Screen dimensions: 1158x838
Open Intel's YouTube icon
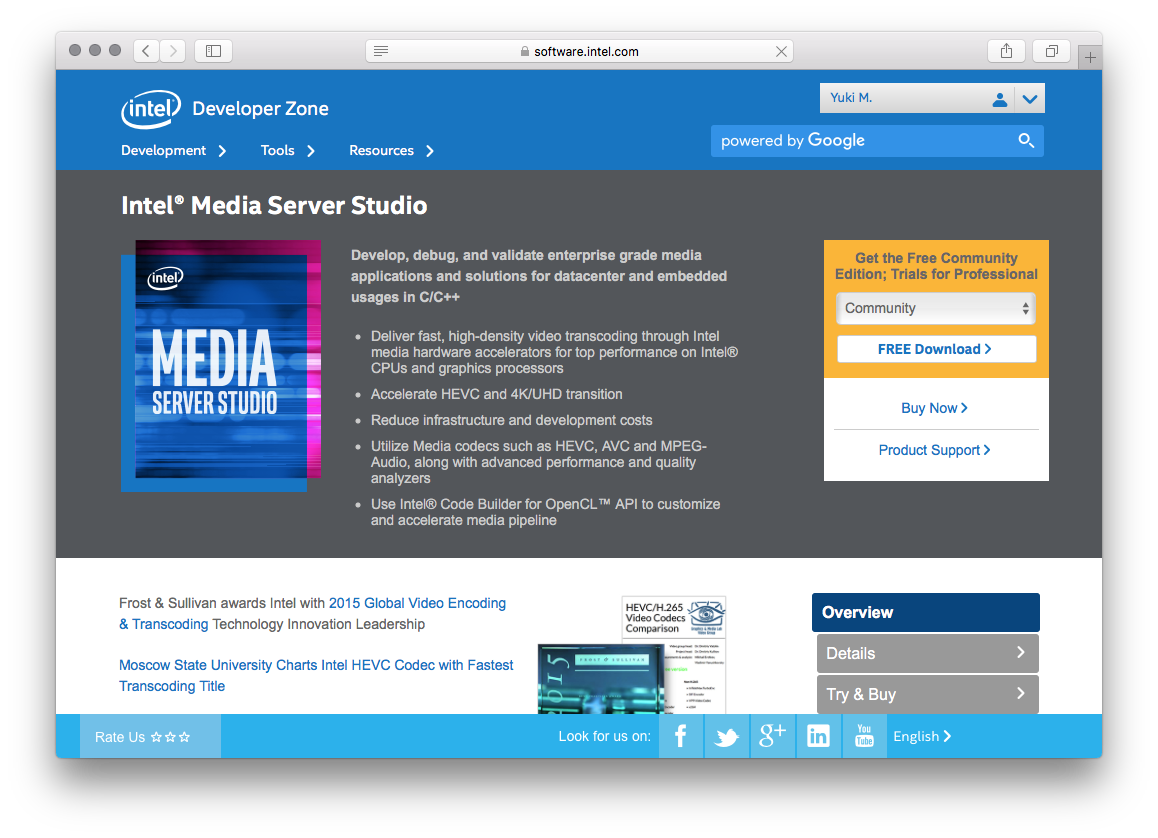pos(864,736)
